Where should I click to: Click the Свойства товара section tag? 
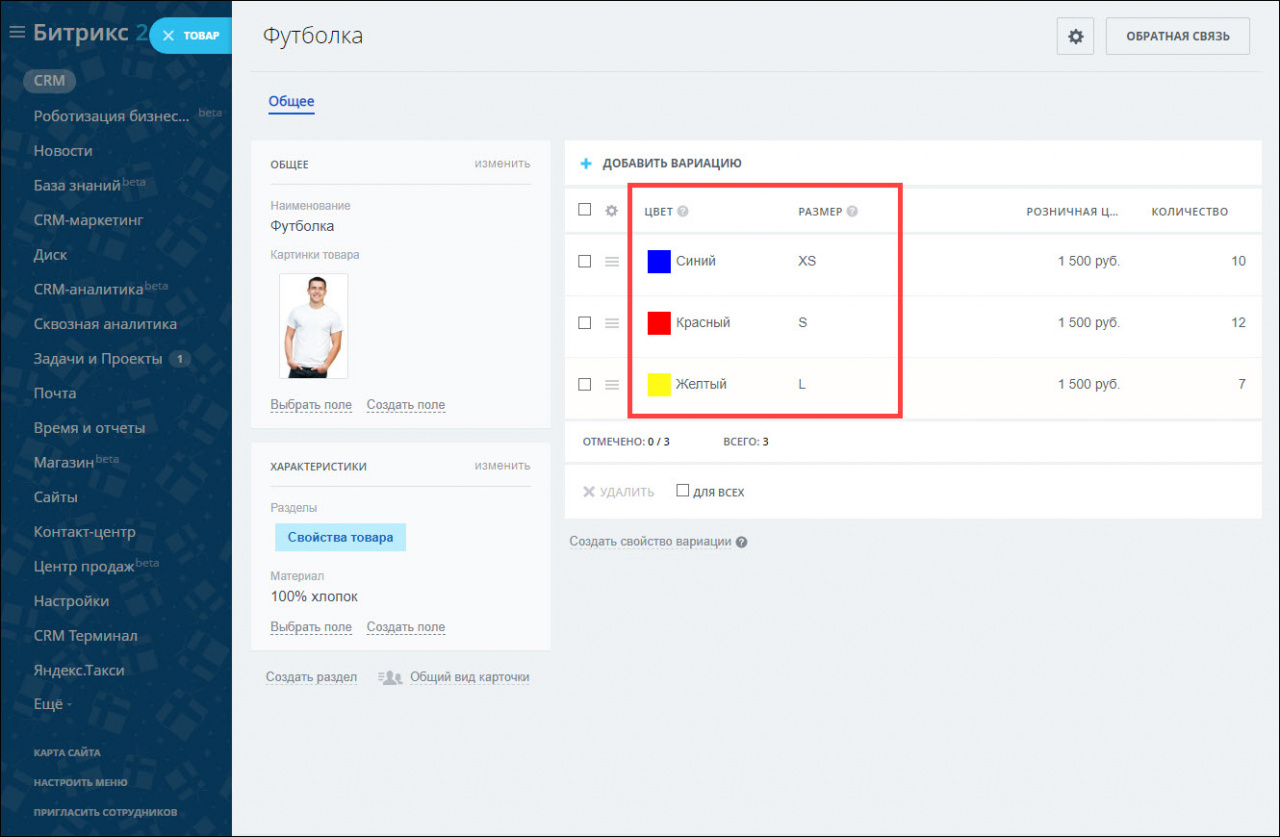[x=340, y=537]
